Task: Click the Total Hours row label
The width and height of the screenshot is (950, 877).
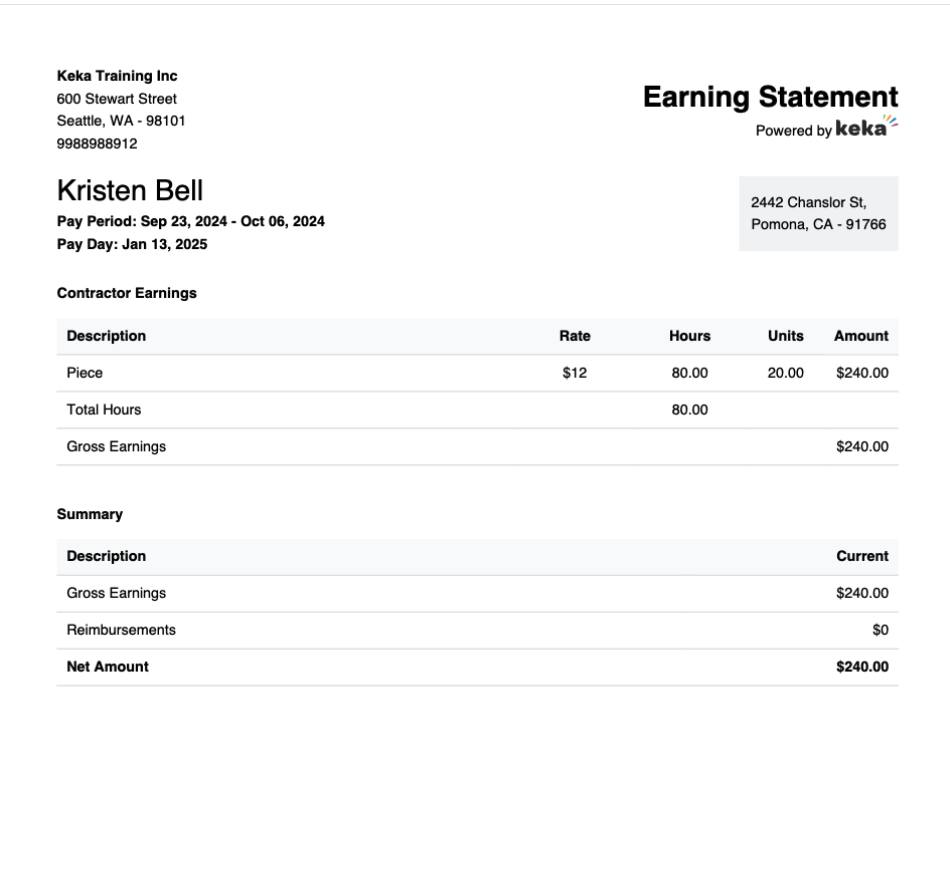Action: pyautogui.click(x=104, y=410)
